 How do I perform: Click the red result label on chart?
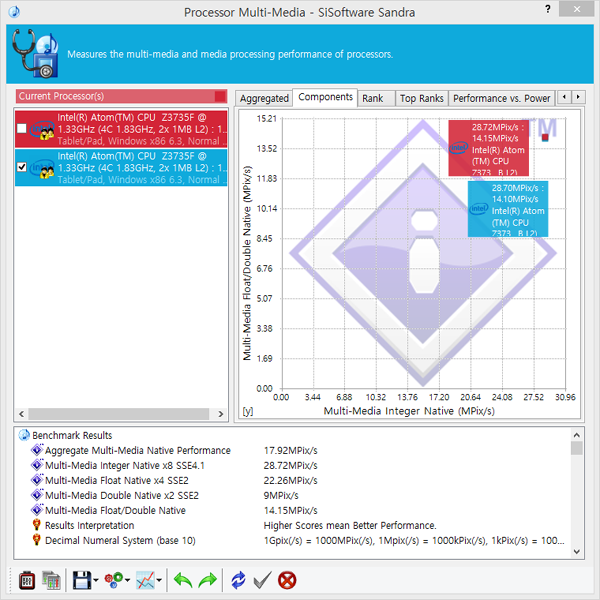(489, 148)
